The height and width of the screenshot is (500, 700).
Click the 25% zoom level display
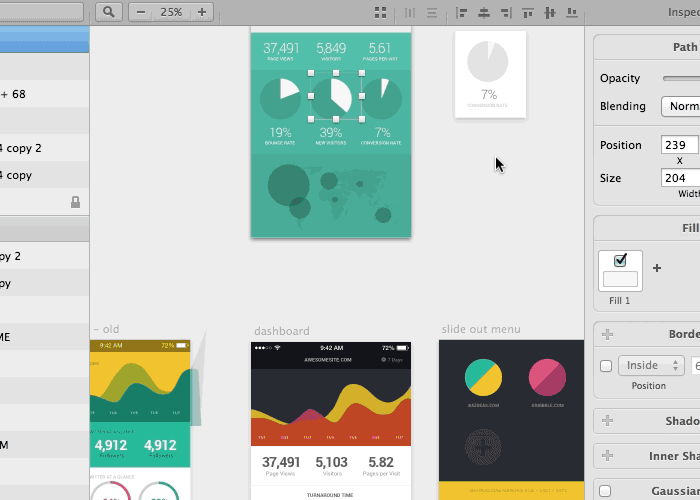click(x=171, y=12)
